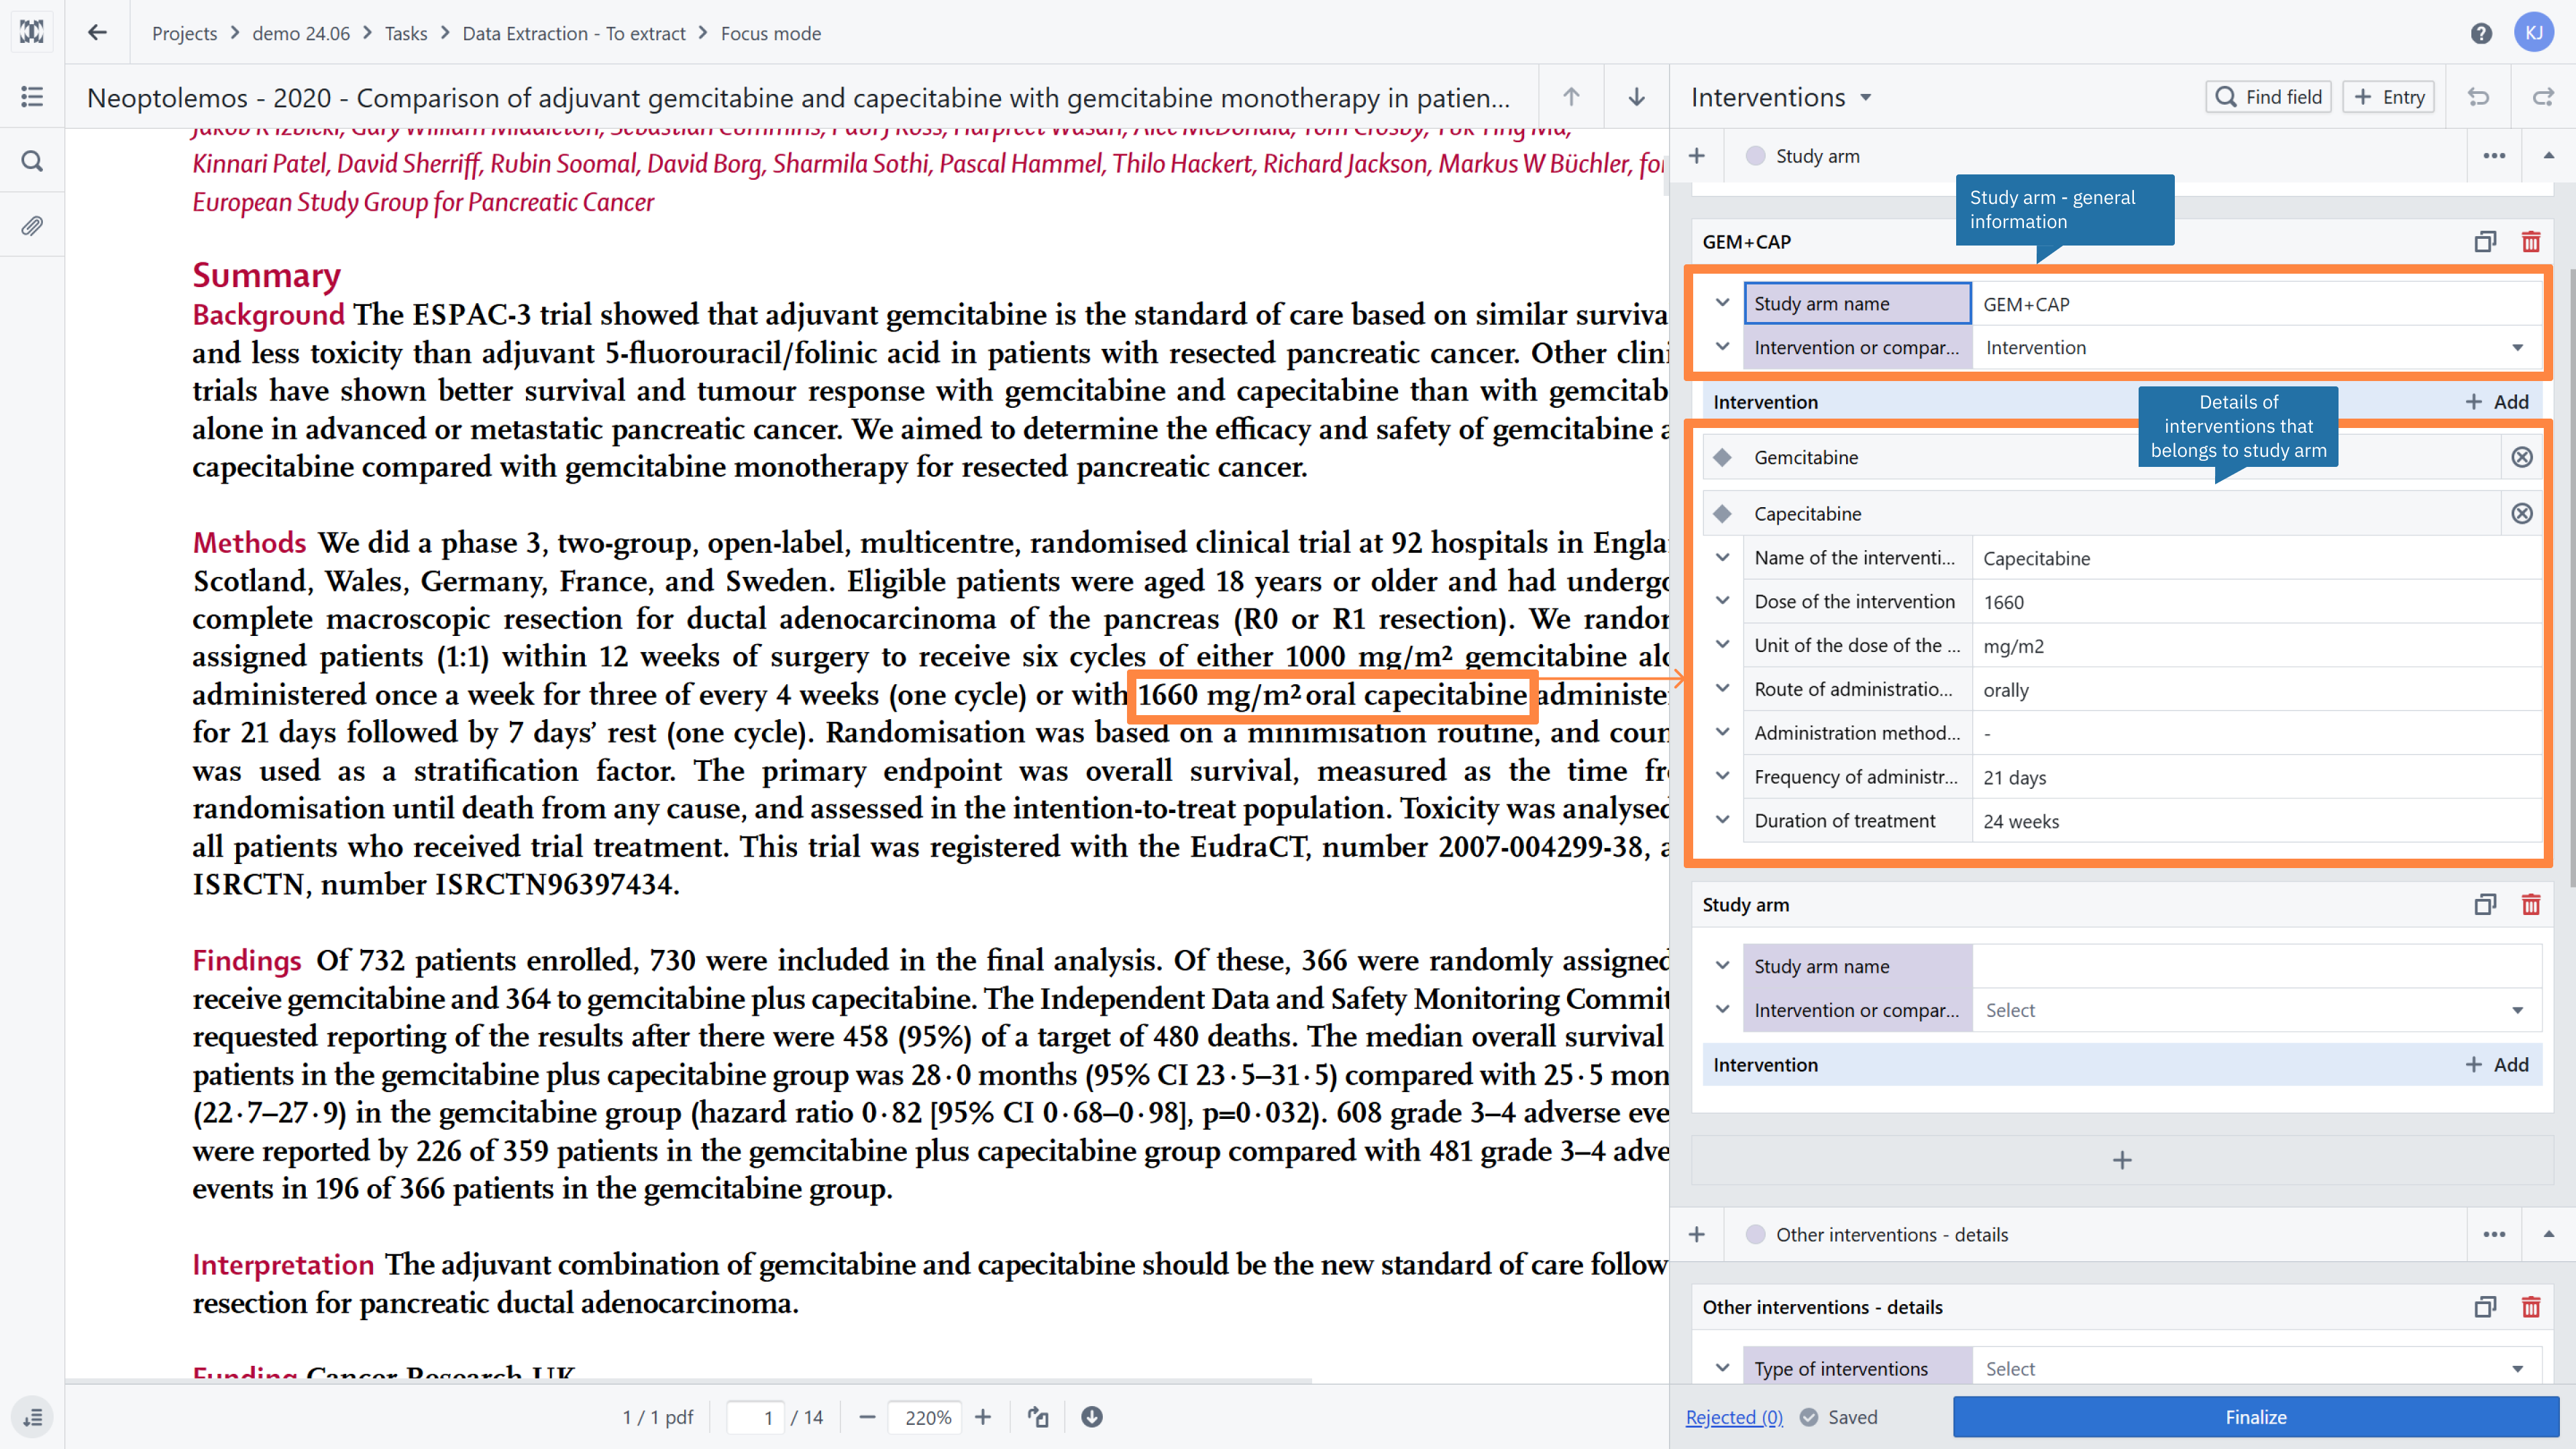2576x1449 pixels.
Task: Click the rotate page icon in PDF toolbar
Action: (x=1038, y=1417)
